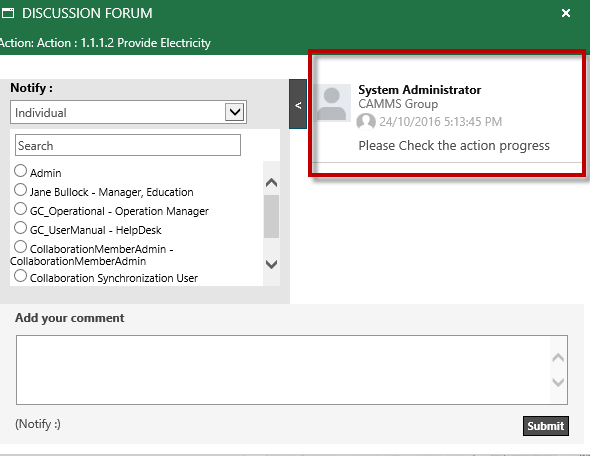Viewport: 590px width, 456px height.
Task: Select CollaborationMemberAdmin radio option
Action: tap(20, 247)
